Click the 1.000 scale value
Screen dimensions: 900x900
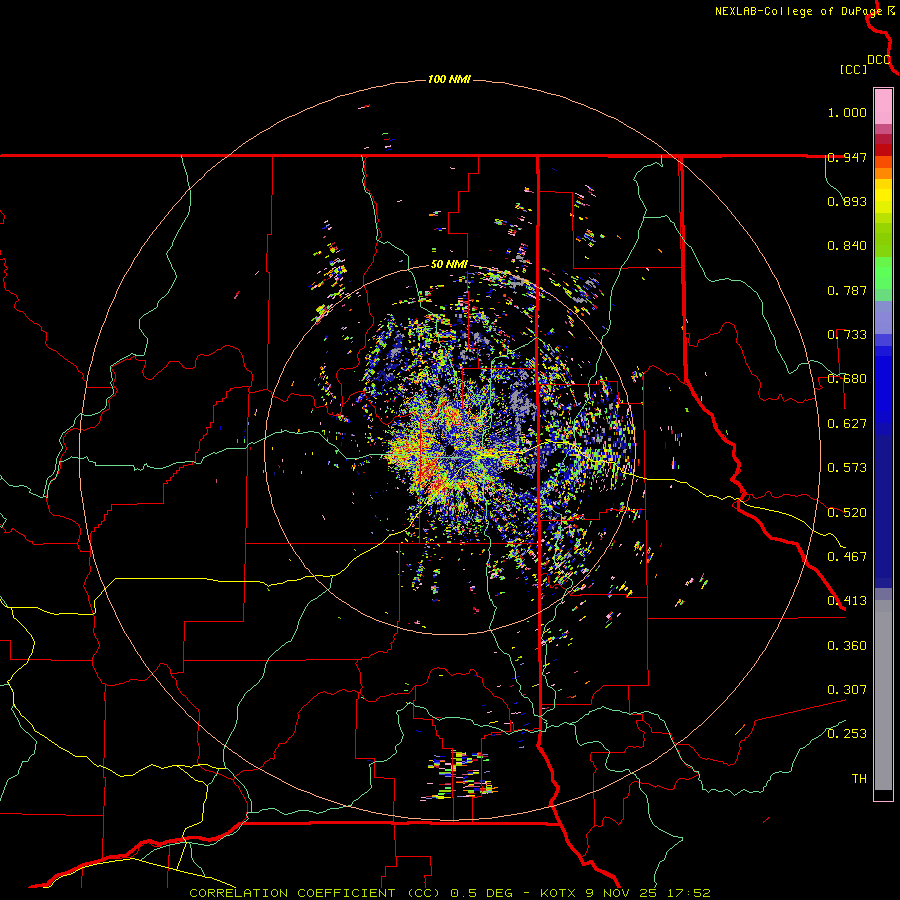847,112
